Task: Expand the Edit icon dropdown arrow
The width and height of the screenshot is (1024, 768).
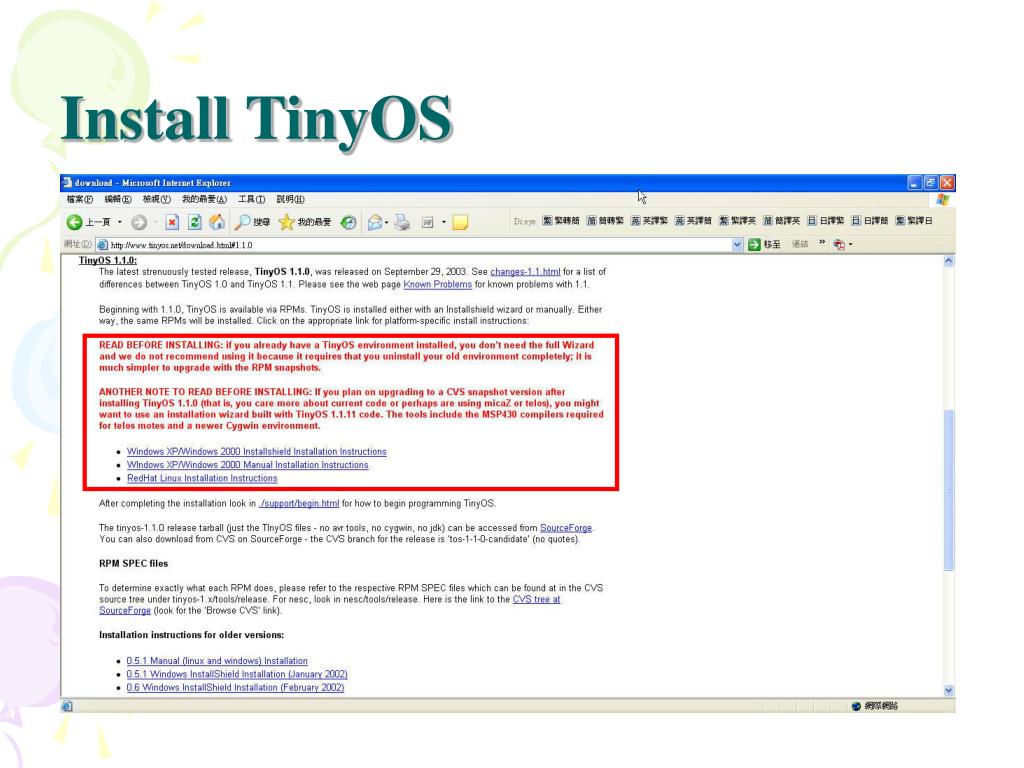Action: (x=443, y=222)
